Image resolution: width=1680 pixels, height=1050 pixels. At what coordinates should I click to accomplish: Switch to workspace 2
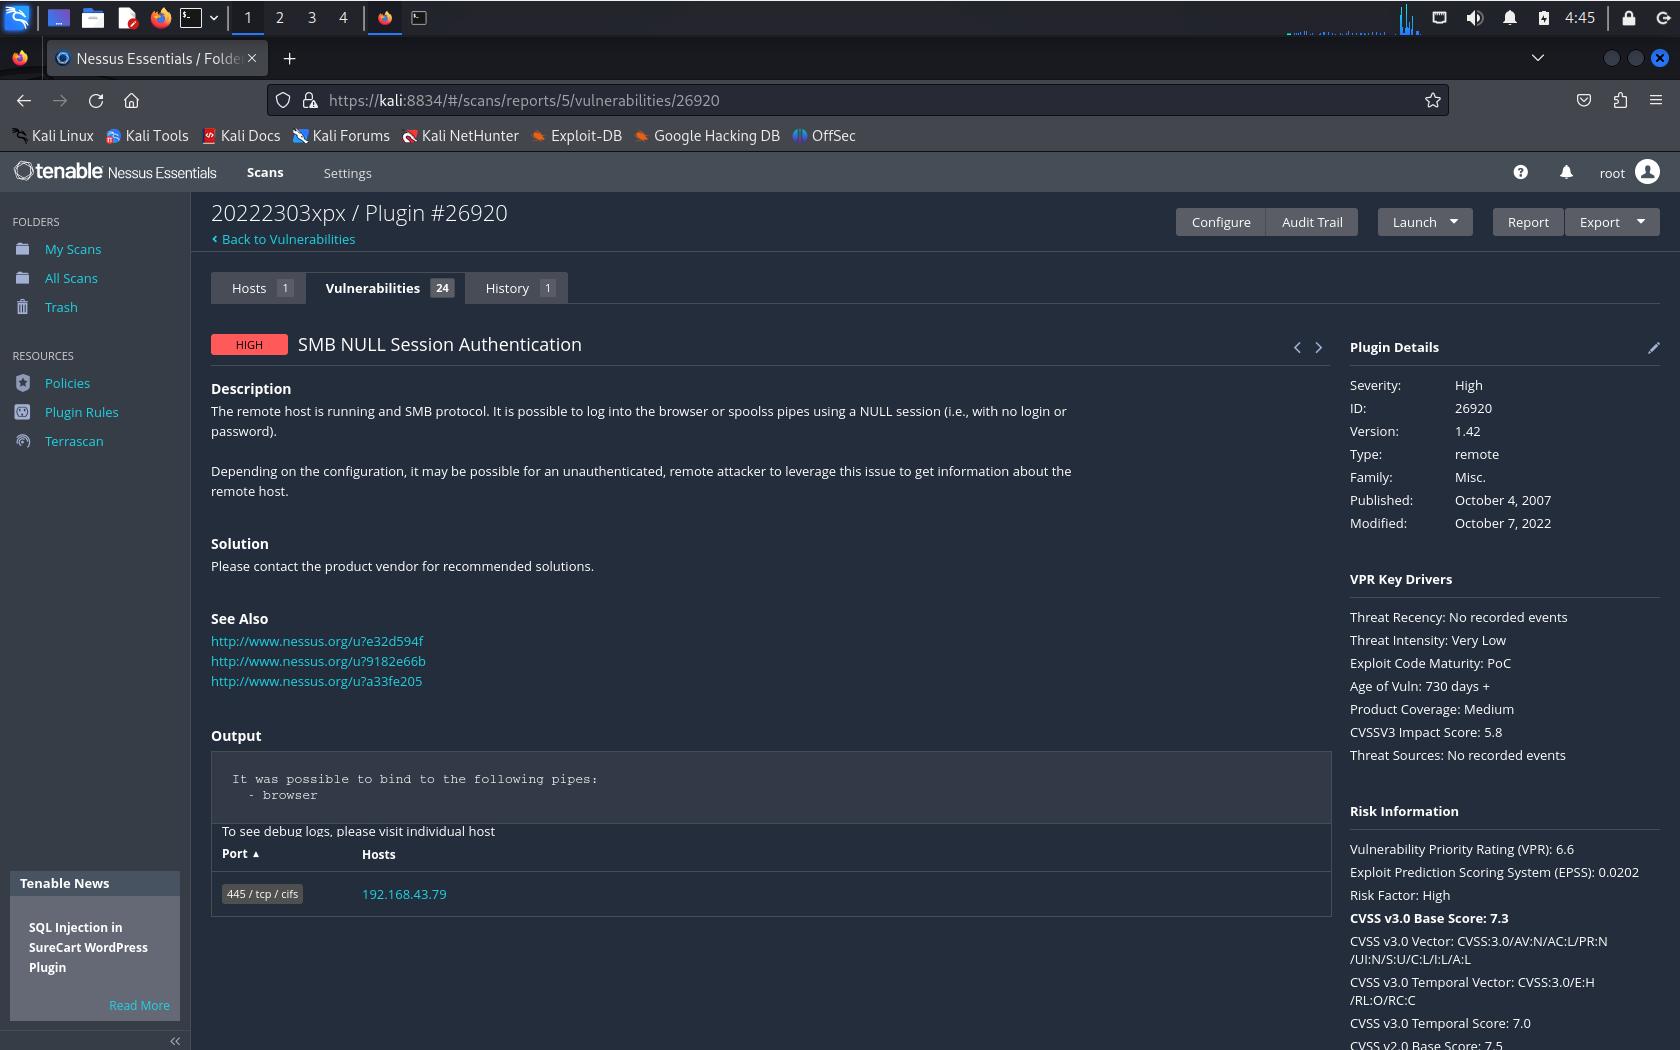(x=280, y=17)
